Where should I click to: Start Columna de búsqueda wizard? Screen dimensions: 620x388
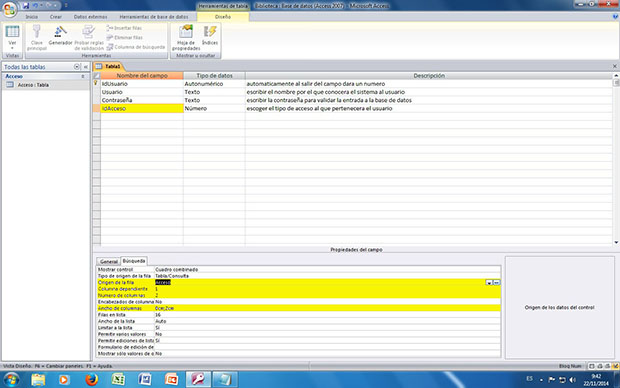136,47
